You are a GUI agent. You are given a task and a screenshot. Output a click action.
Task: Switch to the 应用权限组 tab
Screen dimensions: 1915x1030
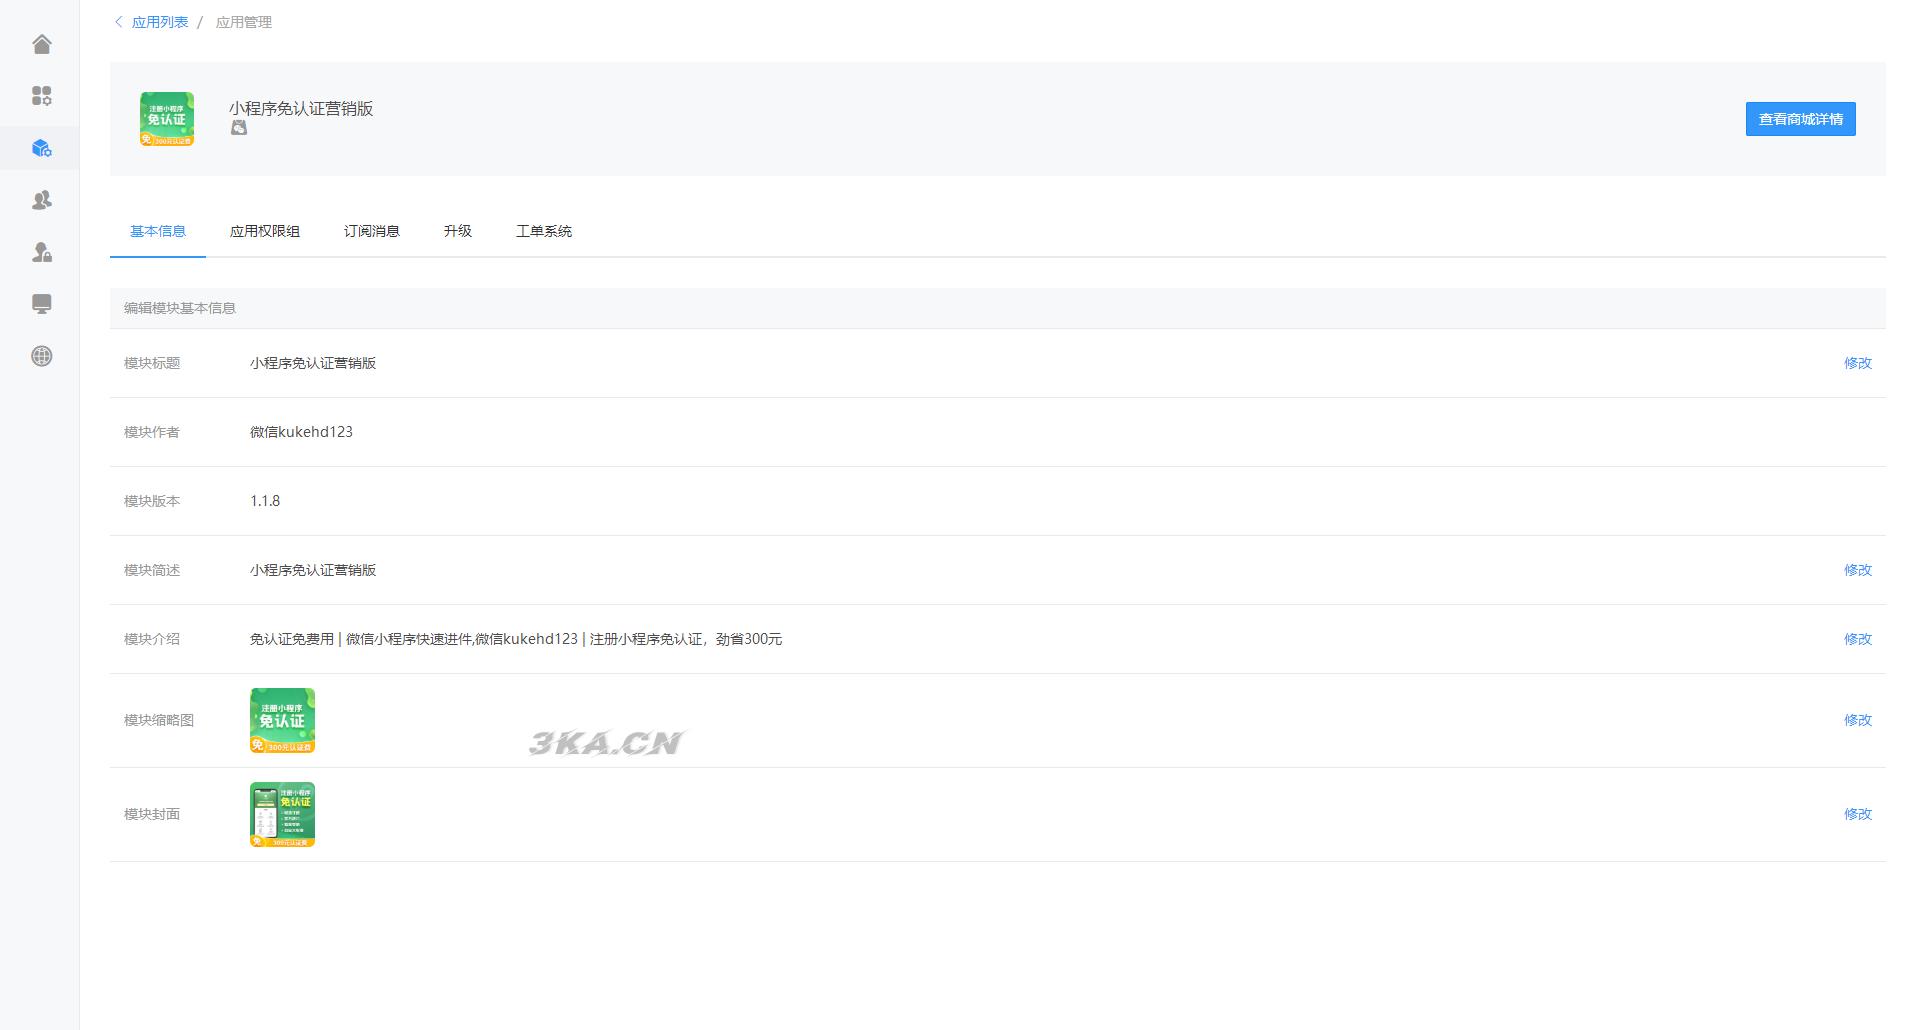[x=265, y=231]
